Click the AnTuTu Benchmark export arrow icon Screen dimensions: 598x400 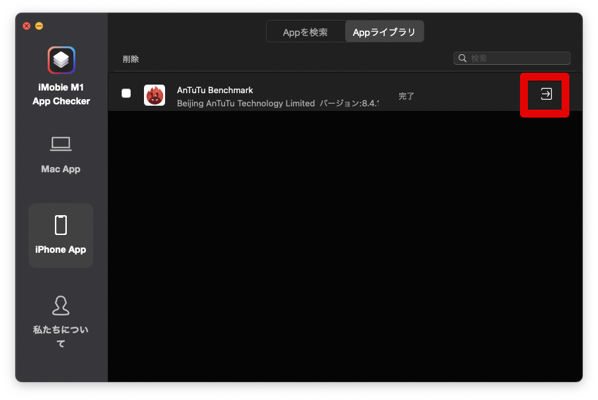pyautogui.click(x=546, y=94)
